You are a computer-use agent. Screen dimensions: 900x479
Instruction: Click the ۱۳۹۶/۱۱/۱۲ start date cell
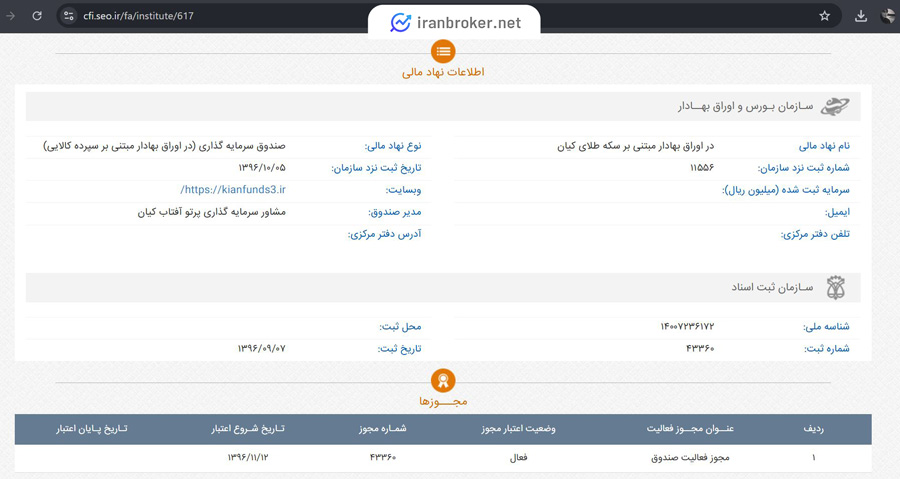tap(248, 458)
